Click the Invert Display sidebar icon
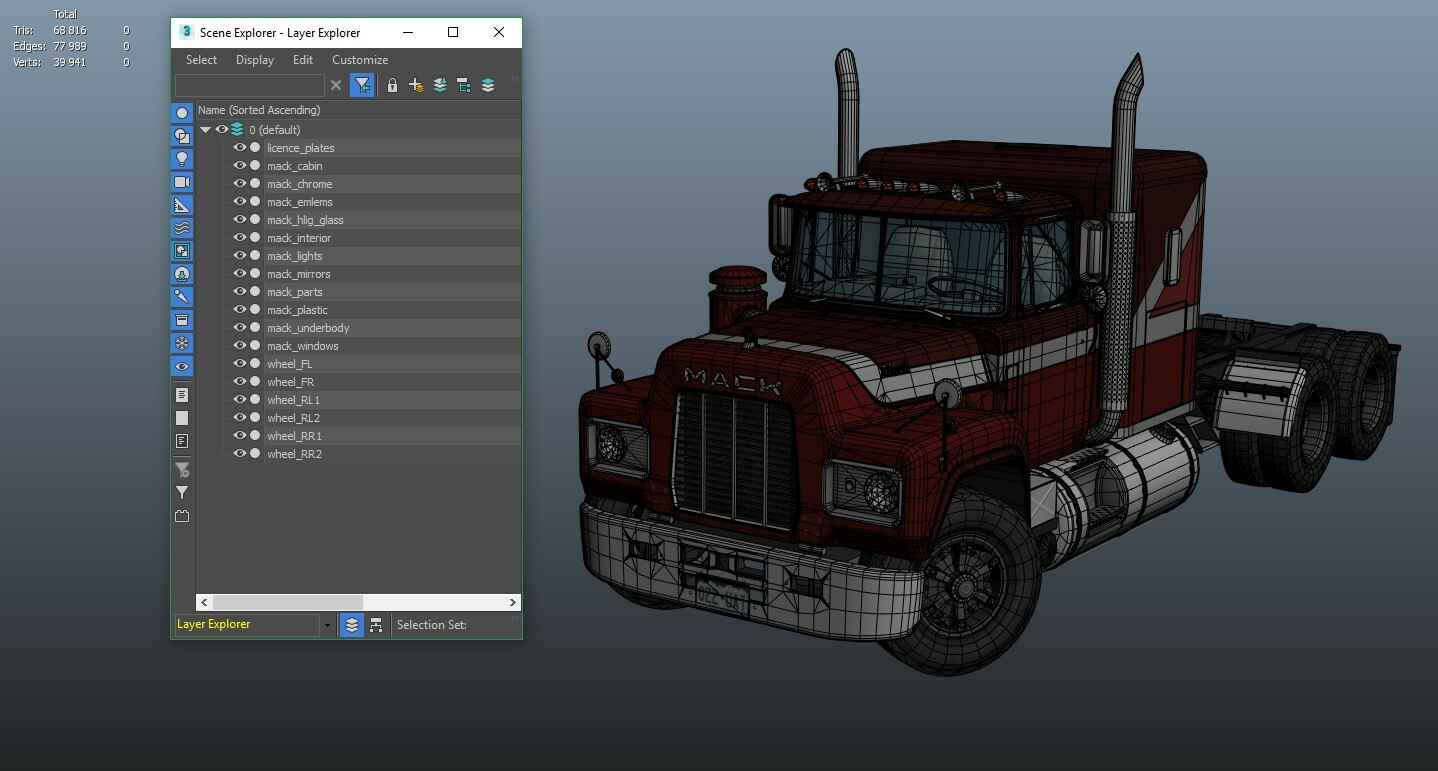The height and width of the screenshot is (771, 1438). pos(182,441)
